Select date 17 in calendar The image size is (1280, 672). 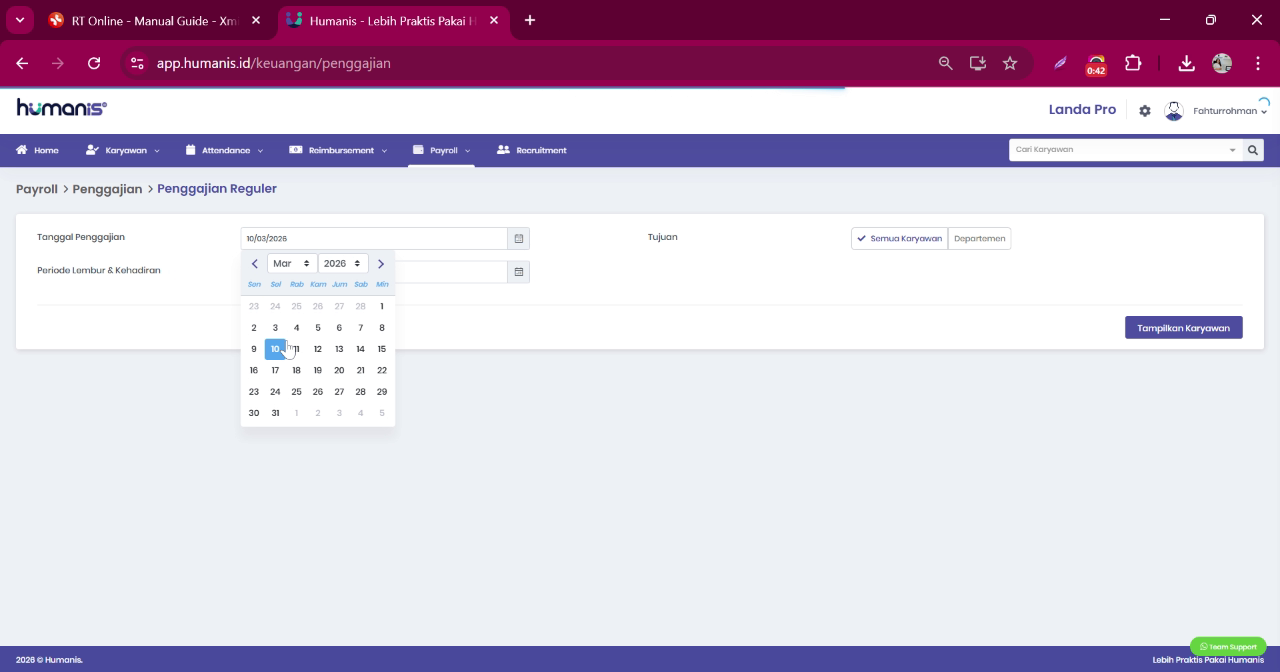[275, 370]
